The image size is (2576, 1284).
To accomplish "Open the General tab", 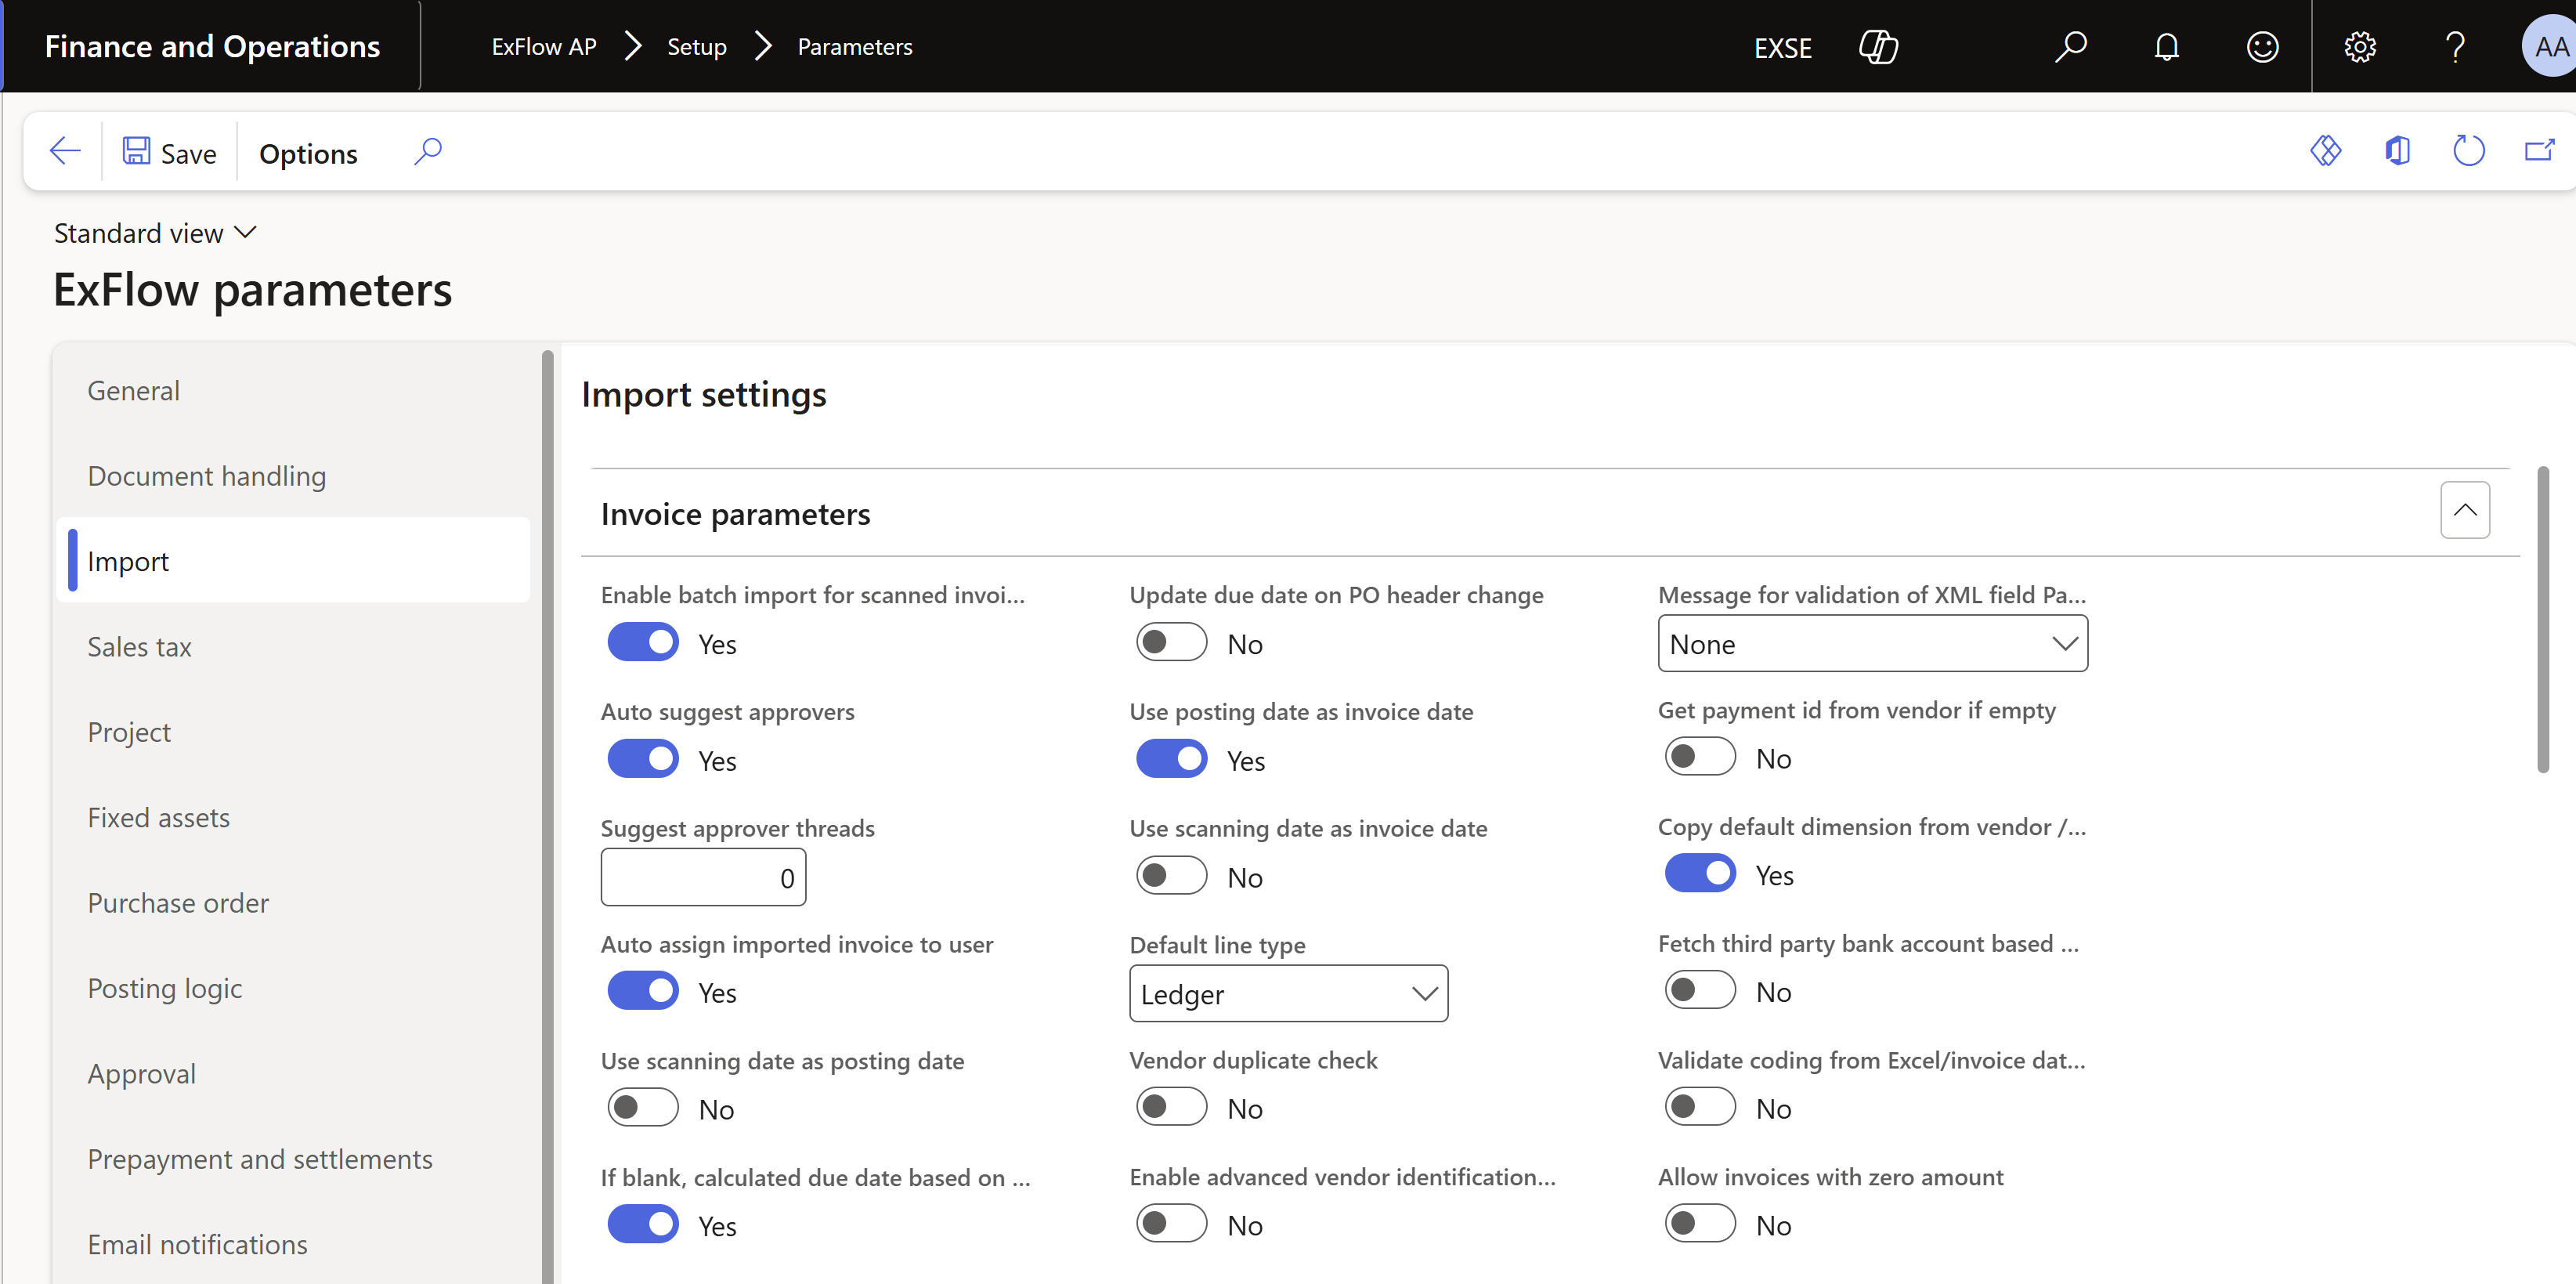I will tap(294, 391).
